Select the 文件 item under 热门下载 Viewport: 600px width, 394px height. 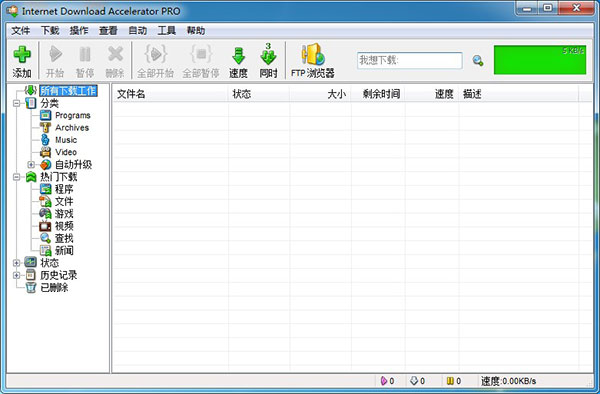64,201
